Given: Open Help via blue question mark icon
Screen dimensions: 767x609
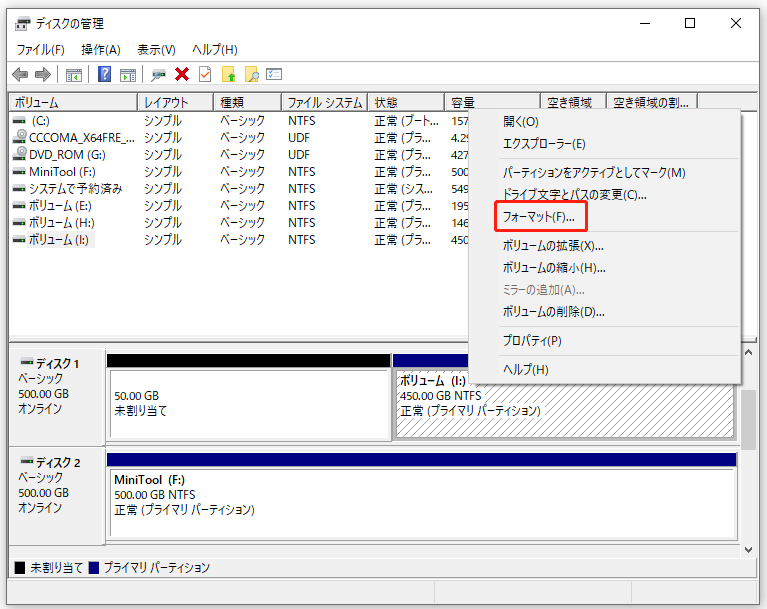Looking at the screenshot, I should pyautogui.click(x=104, y=74).
